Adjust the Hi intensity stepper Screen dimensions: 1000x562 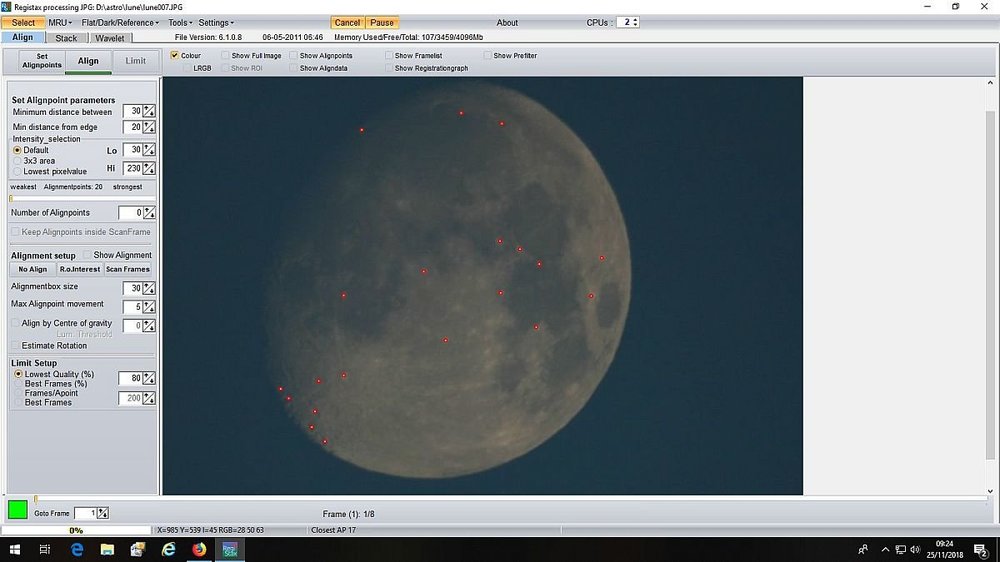click(x=149, y=168)
